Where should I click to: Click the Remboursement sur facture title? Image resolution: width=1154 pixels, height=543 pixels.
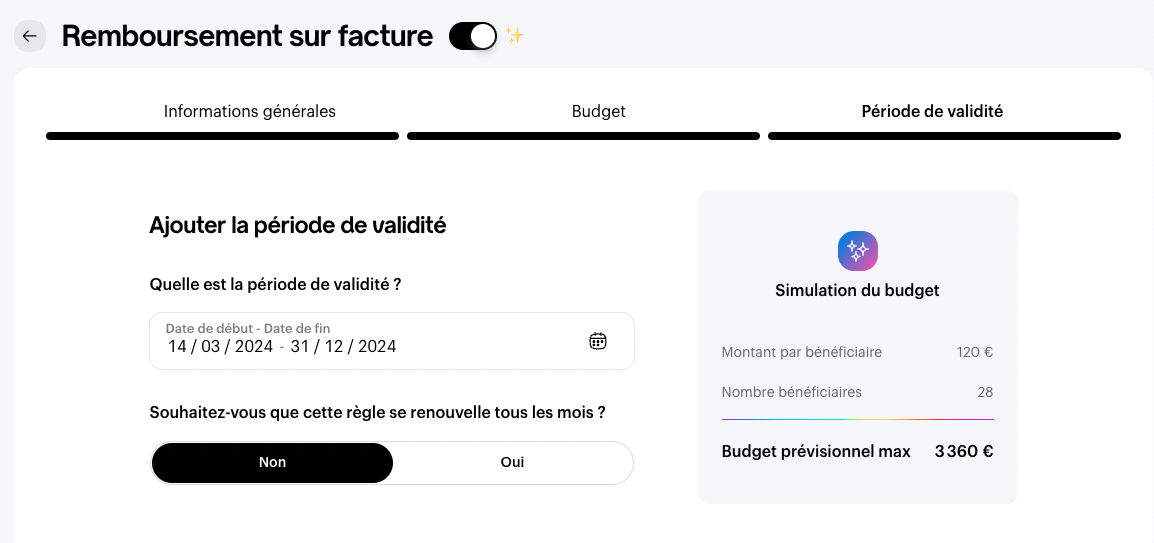[247, 35]
